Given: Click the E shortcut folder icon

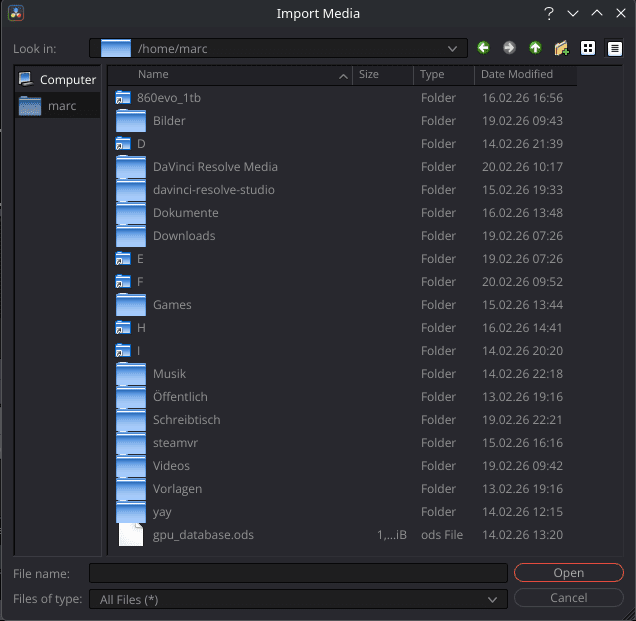Looking at the screenshot, I should pyautogui.click(x=123, y=259).
